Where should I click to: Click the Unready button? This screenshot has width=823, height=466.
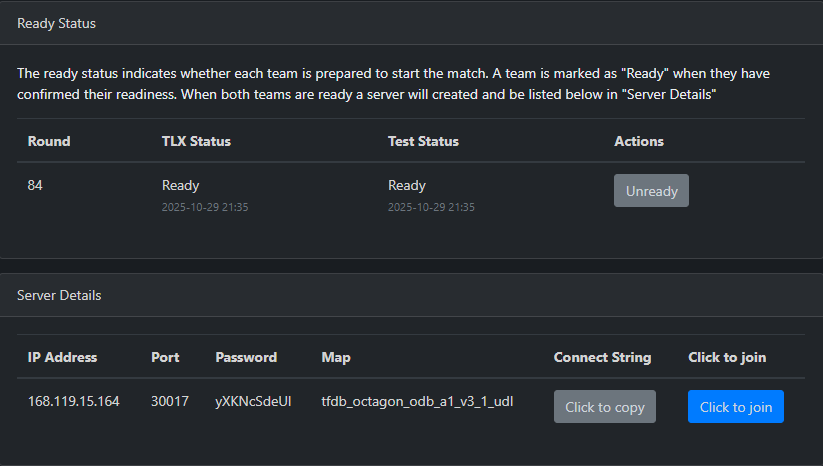[x=651, y=191]
